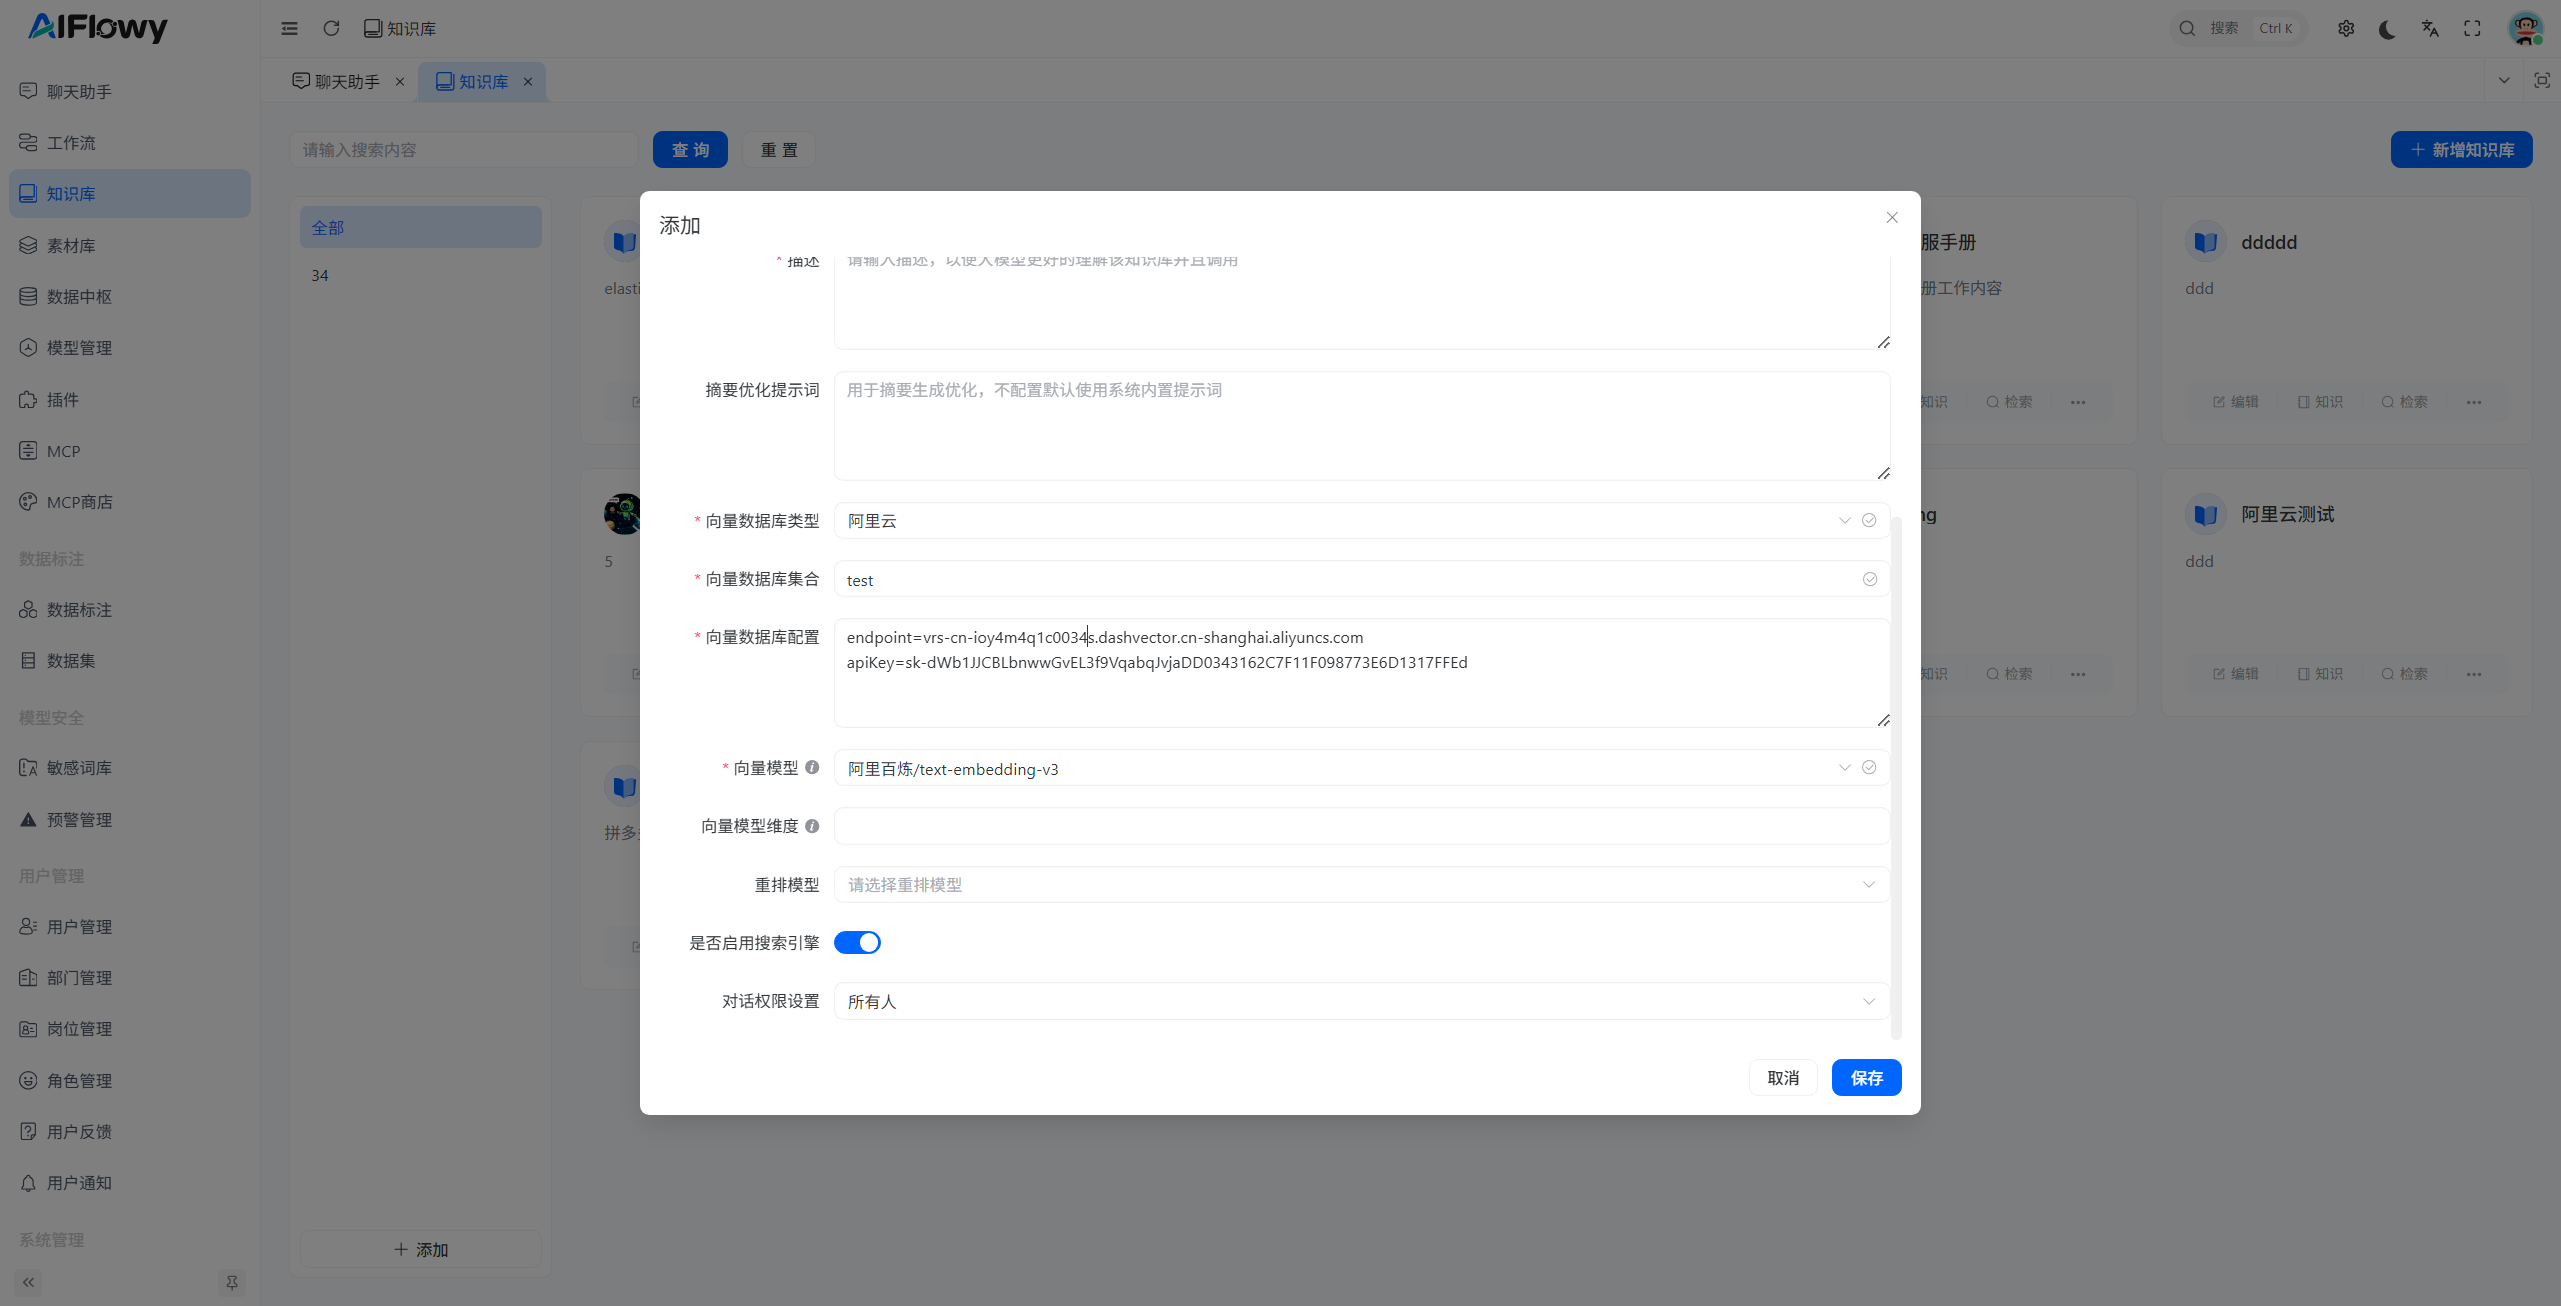Click the refresh page icon

[x=331, y=28]
